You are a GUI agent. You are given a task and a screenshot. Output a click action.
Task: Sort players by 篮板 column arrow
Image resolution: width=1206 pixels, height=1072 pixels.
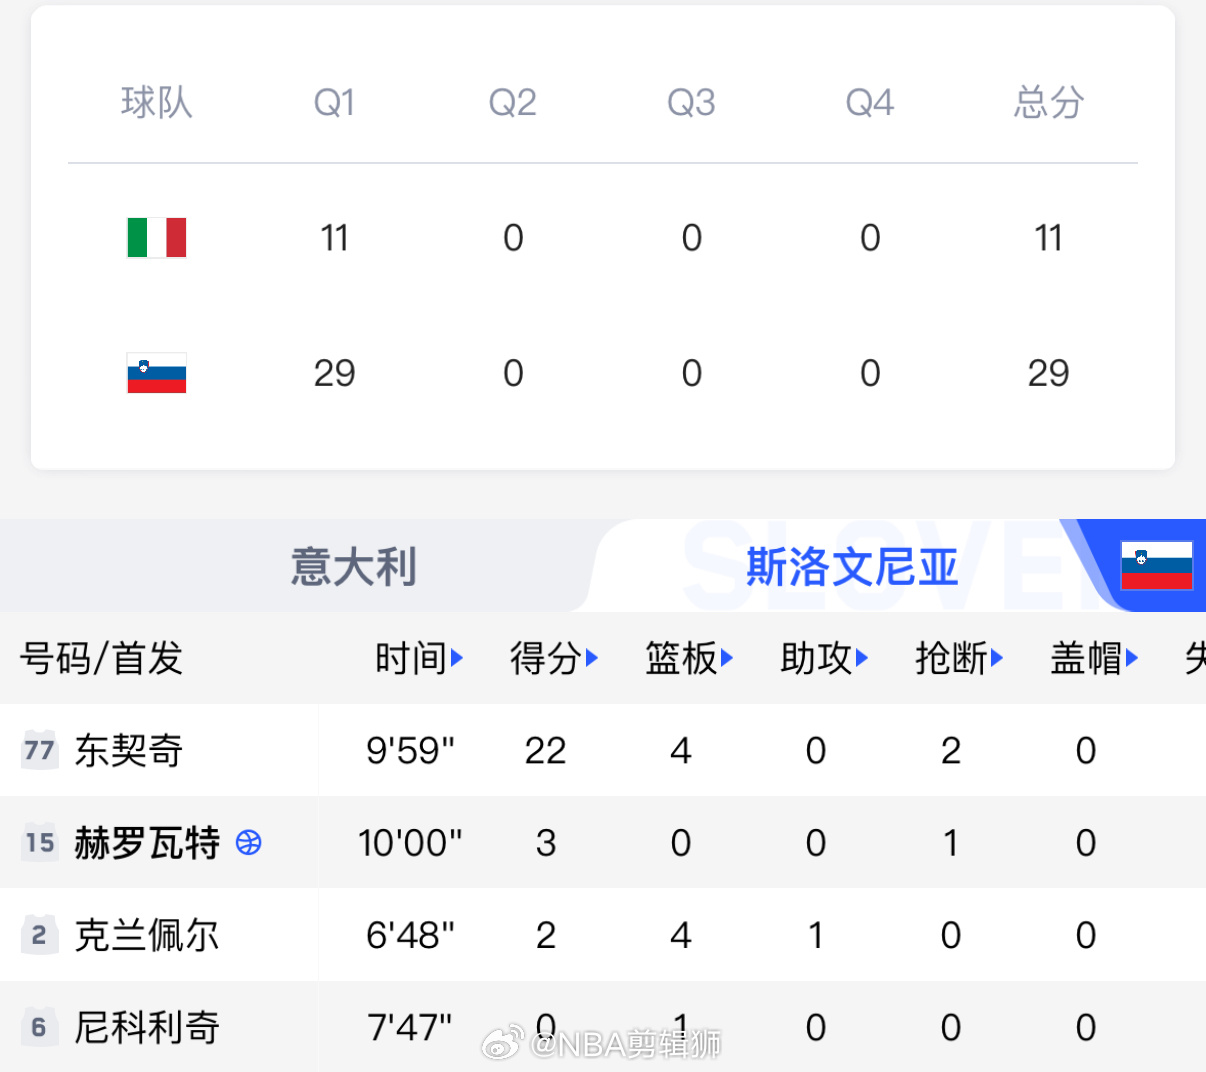click(727, 658)
